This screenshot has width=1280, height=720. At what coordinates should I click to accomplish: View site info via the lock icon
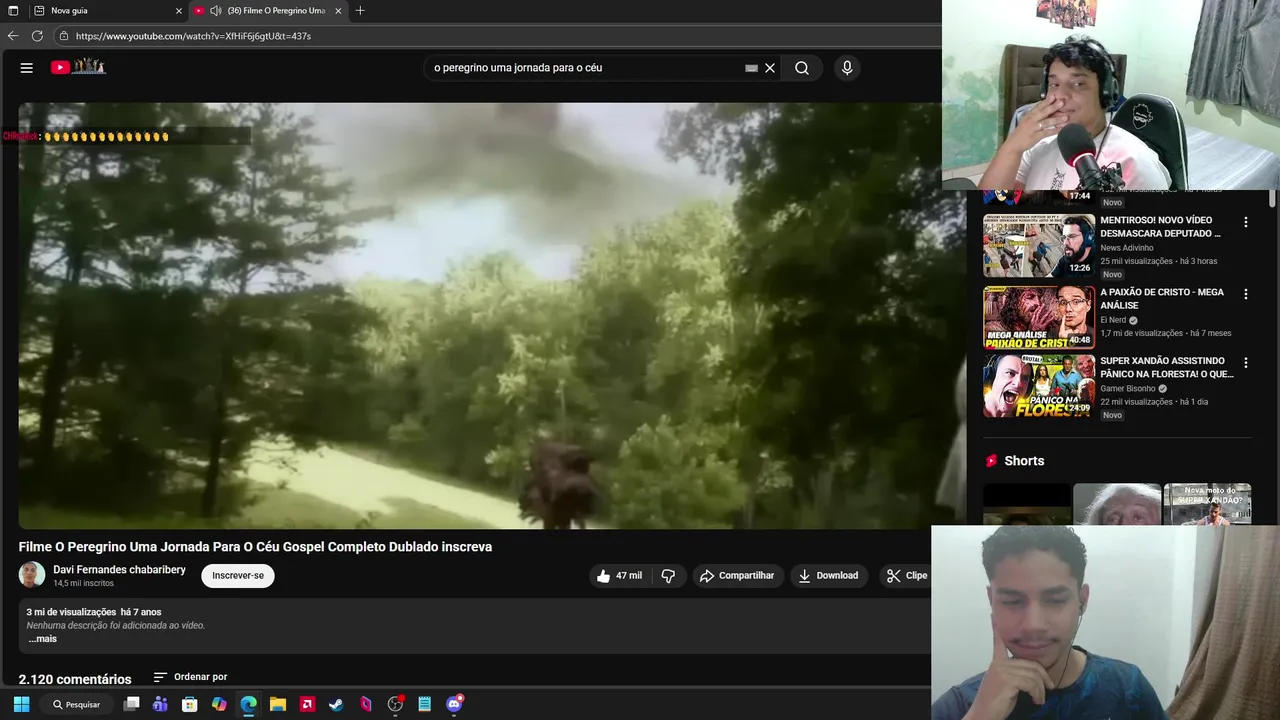click(x=64, y=36)
